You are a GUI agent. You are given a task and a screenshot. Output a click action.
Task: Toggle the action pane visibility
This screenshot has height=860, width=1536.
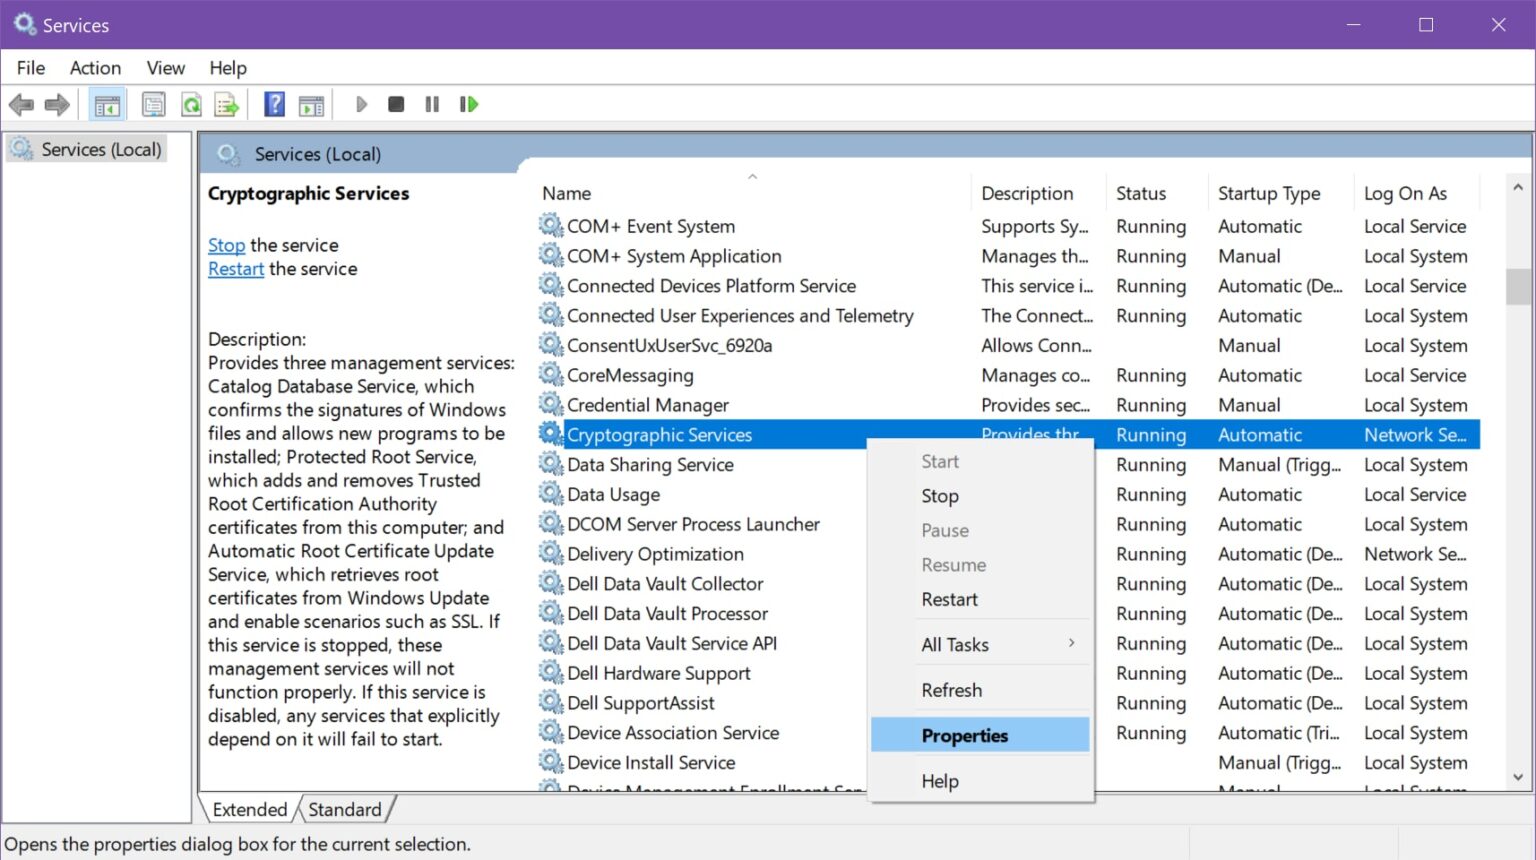coord(312,104)
